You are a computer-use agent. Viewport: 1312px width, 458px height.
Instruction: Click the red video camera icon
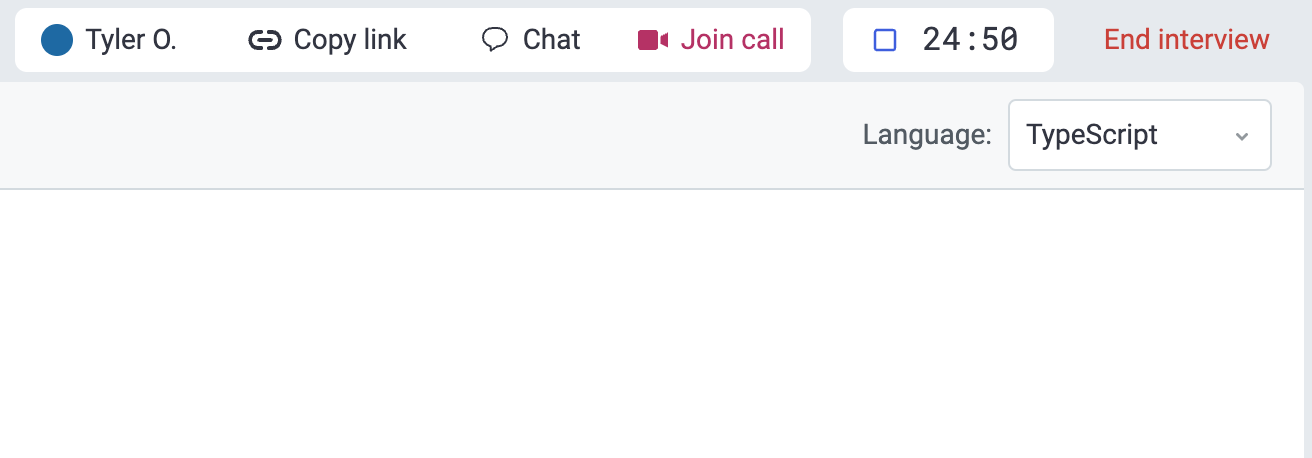(x=653, y=40)
